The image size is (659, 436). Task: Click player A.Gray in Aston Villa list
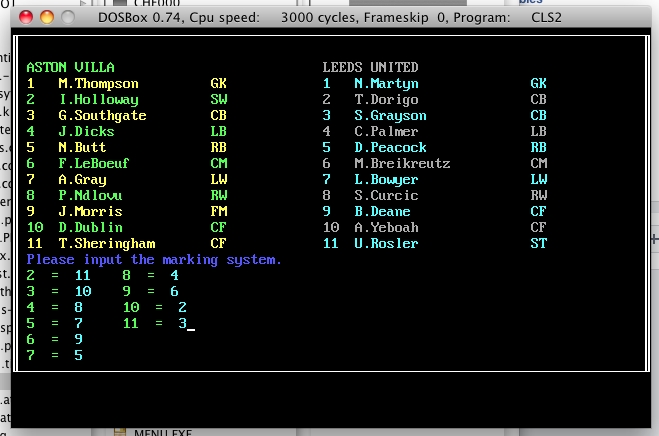(x=82, y=180)
